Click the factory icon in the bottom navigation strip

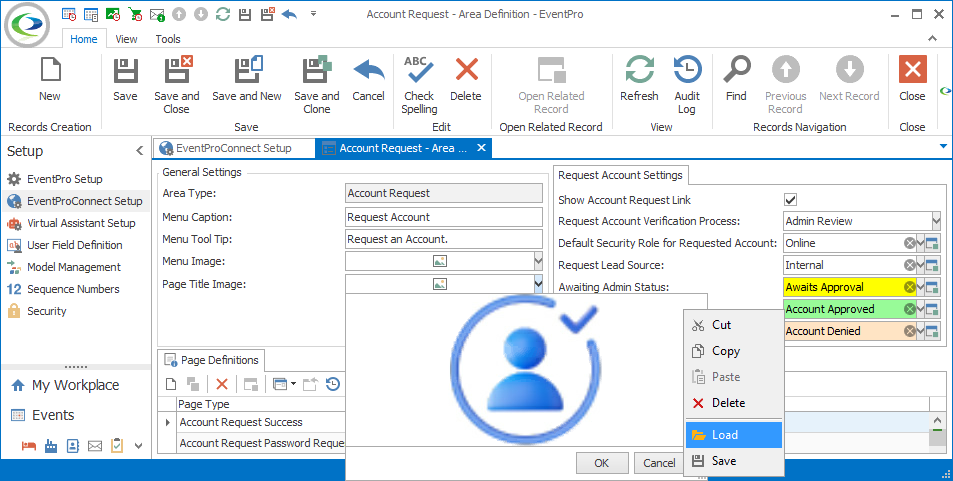click(x=50, y=446)
